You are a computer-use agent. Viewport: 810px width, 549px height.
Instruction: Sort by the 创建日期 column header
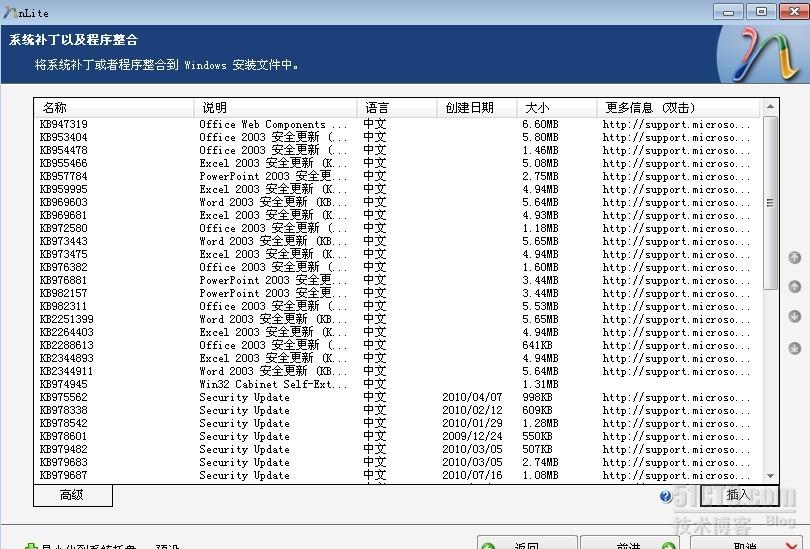point(476,108)
